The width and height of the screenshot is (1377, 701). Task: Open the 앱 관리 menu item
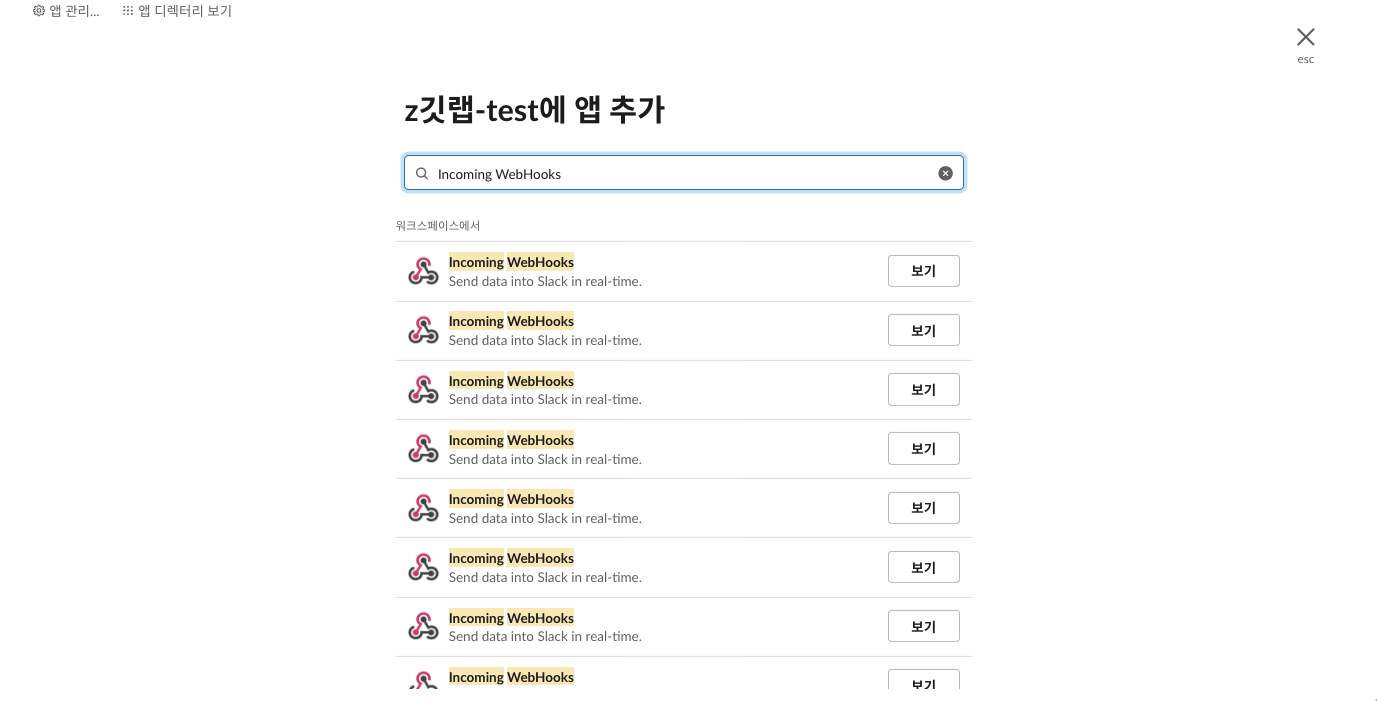click(66, 11)
